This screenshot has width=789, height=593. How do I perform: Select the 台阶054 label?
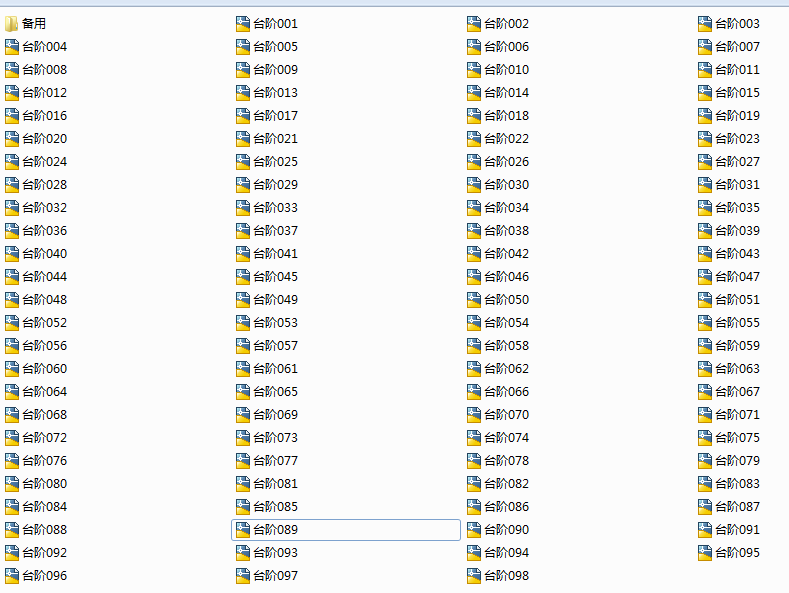point(506,323)
